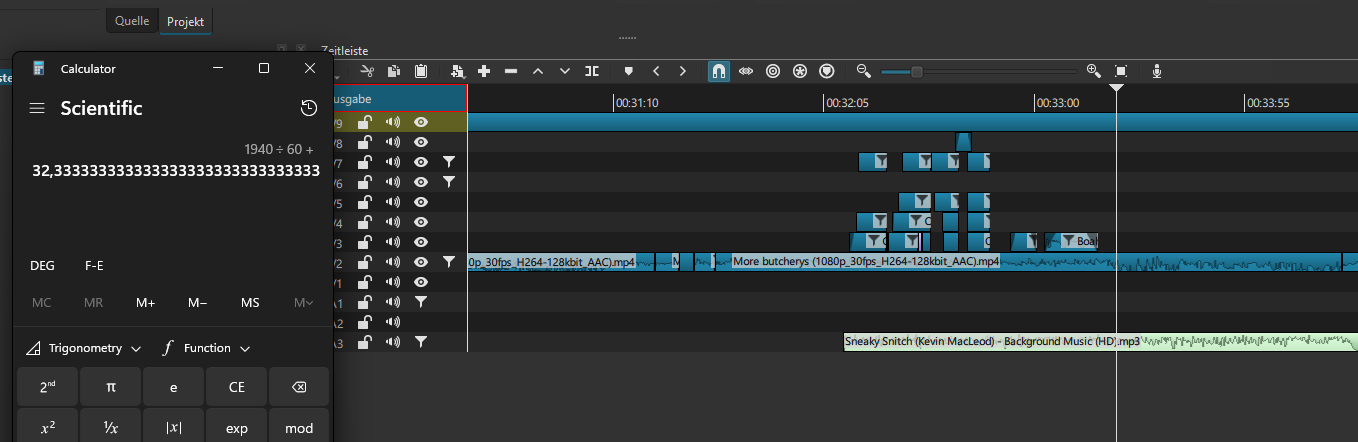Toggle the Ripple trim and drop button
Screen dimensions: 1358x442
(x=773, y=71)
